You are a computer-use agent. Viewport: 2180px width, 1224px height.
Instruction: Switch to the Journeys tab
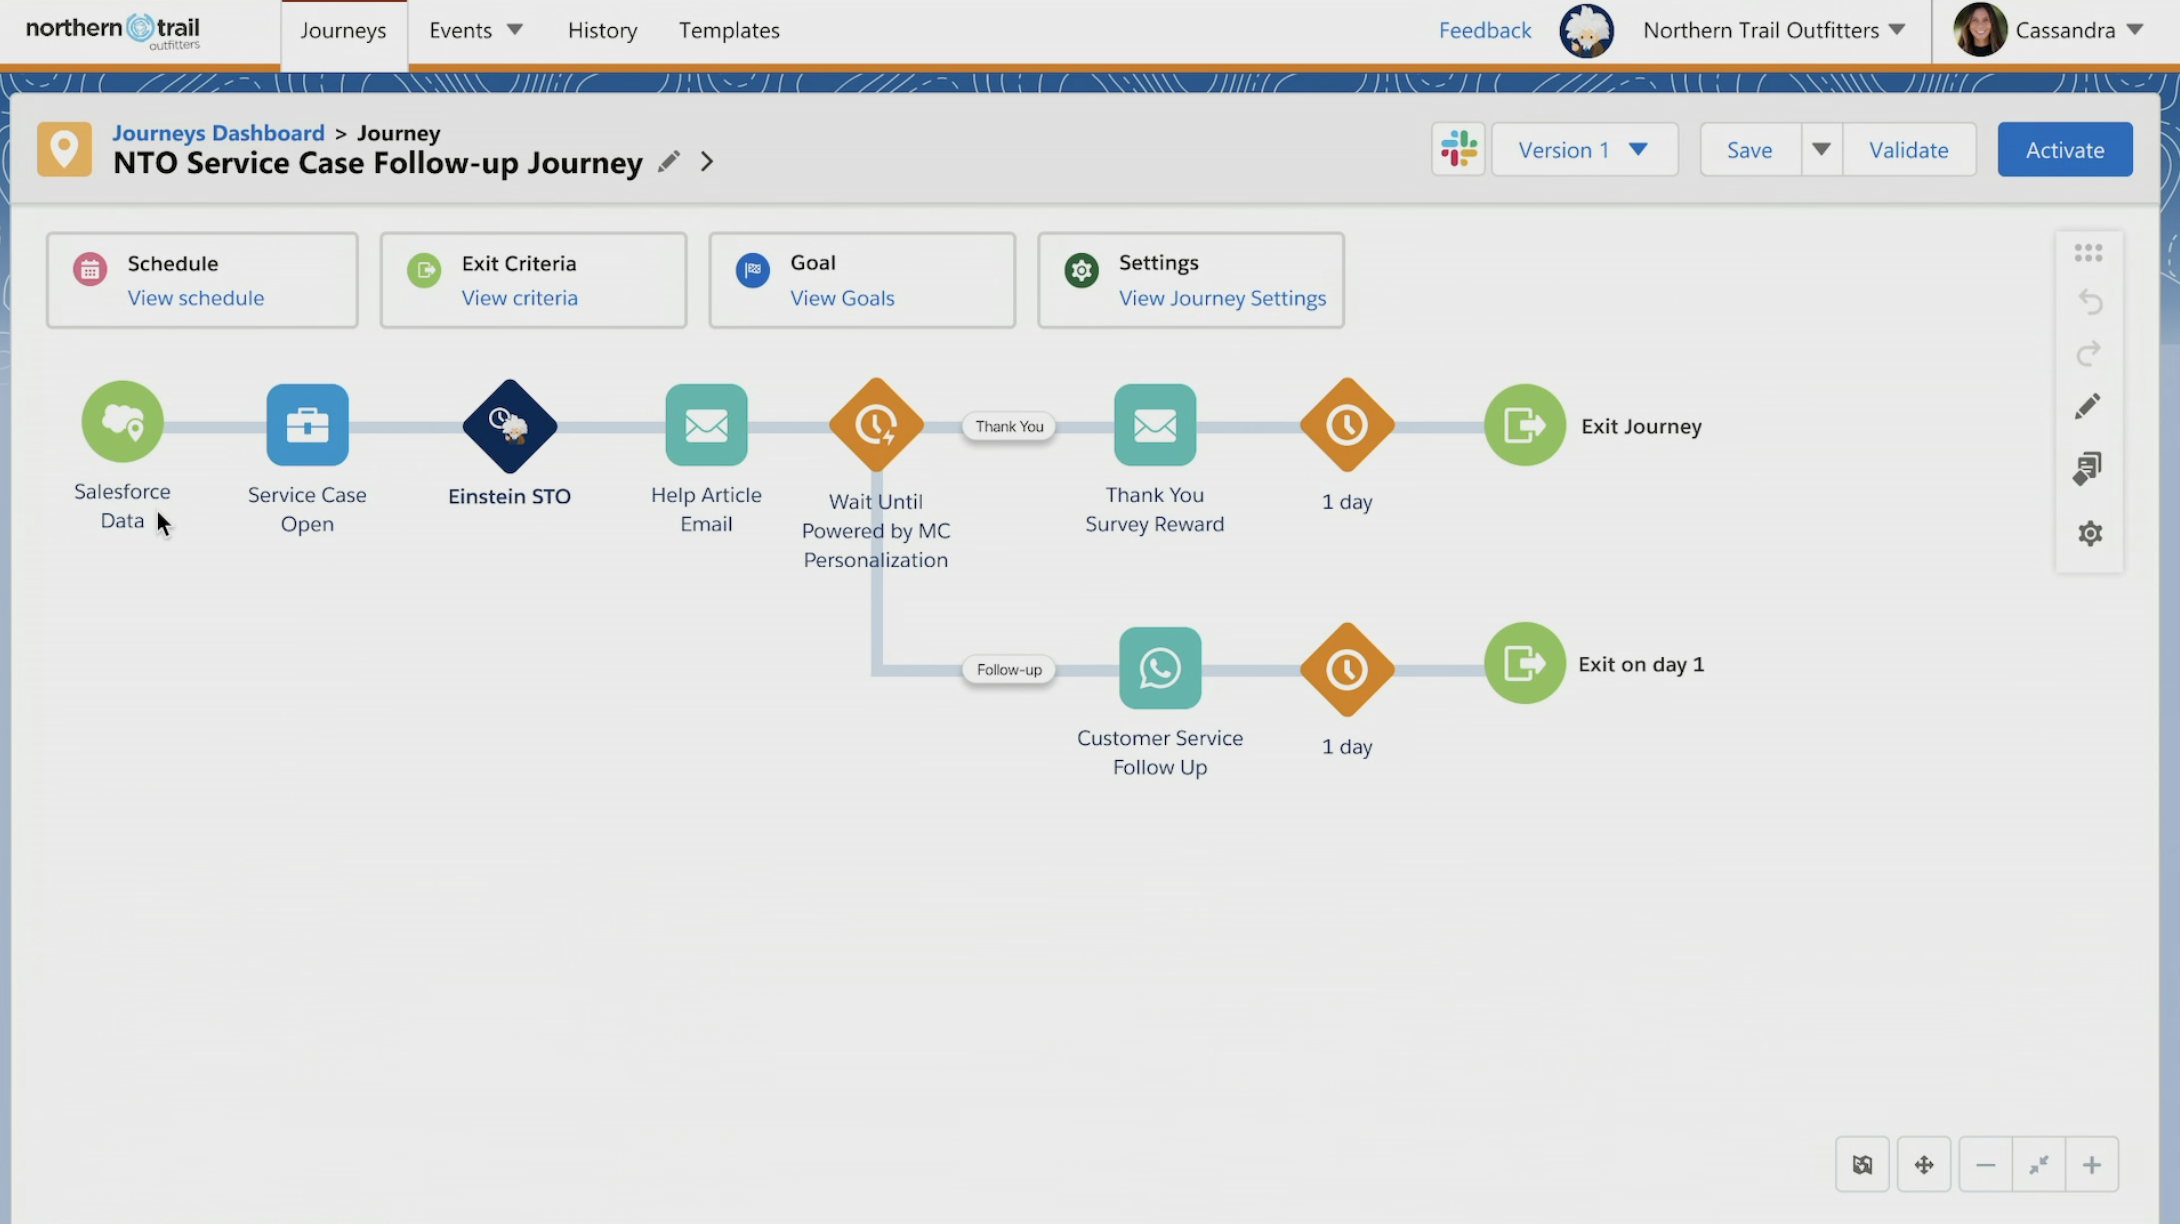(x=343, y=31)
